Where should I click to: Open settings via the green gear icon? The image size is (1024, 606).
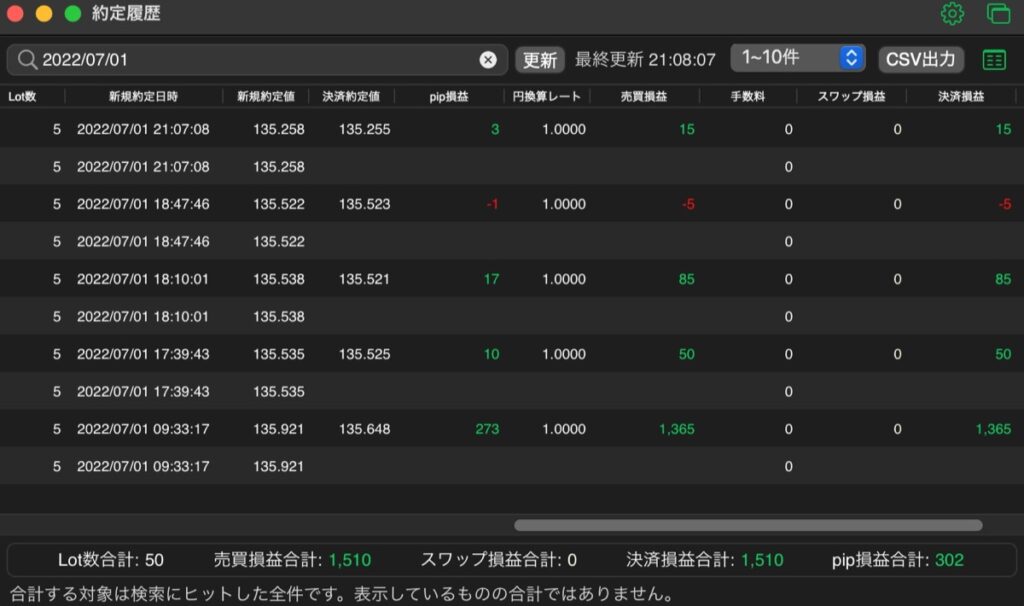click(x=952, y=14)
